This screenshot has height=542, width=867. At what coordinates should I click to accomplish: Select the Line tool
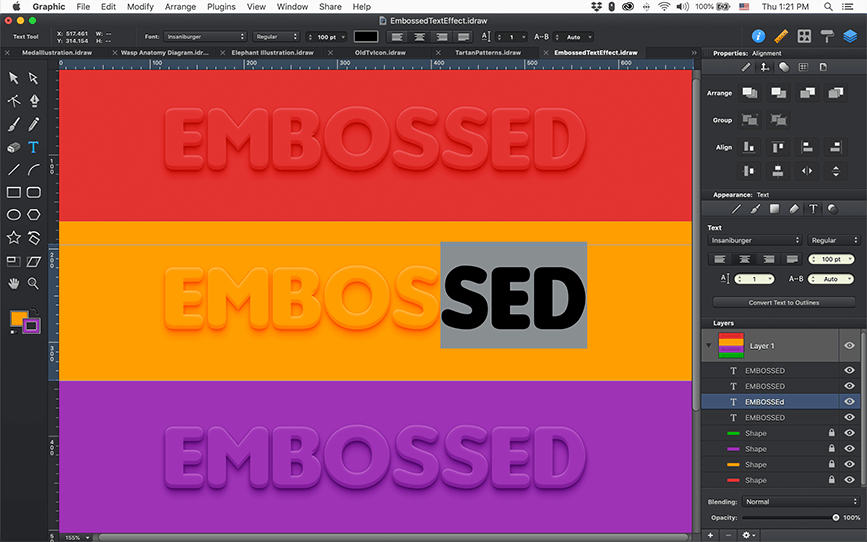[x=14, y=170]
